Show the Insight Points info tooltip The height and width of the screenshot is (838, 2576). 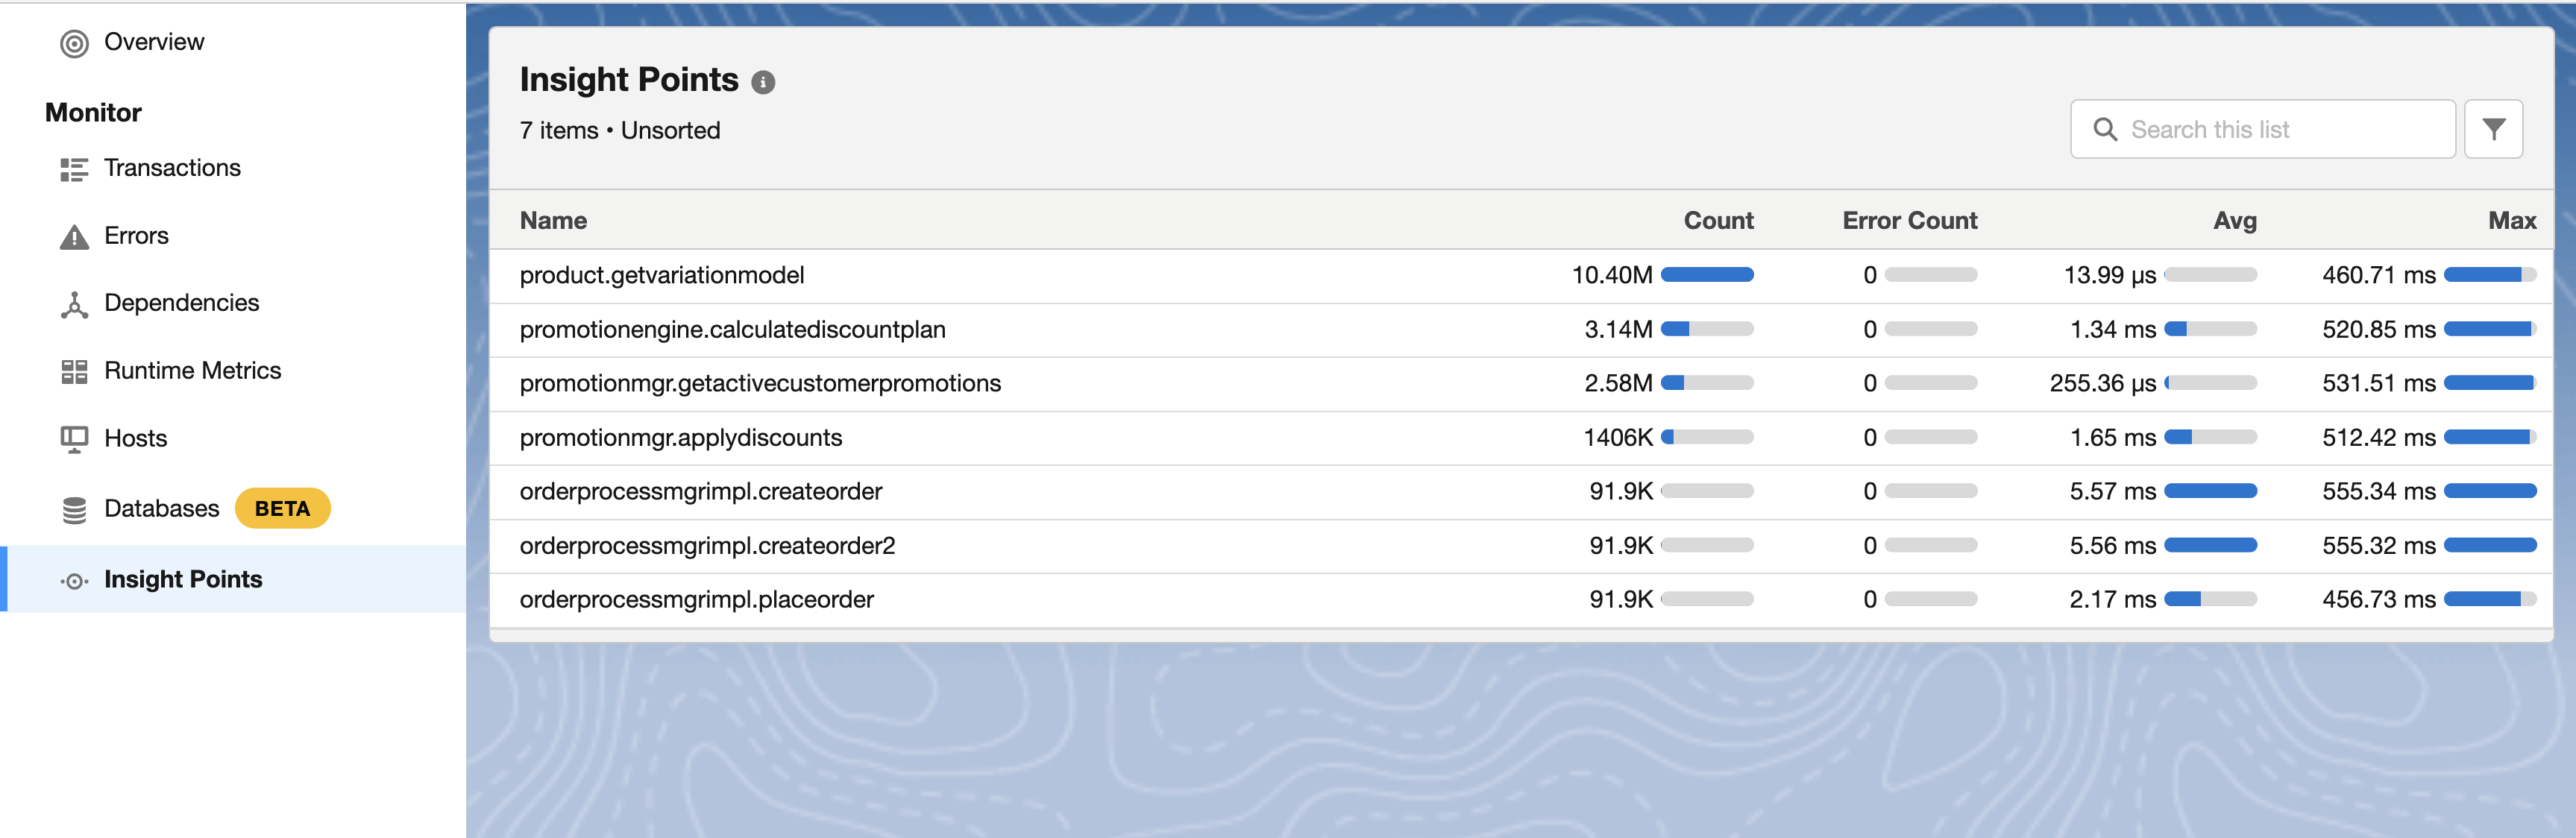764,83
